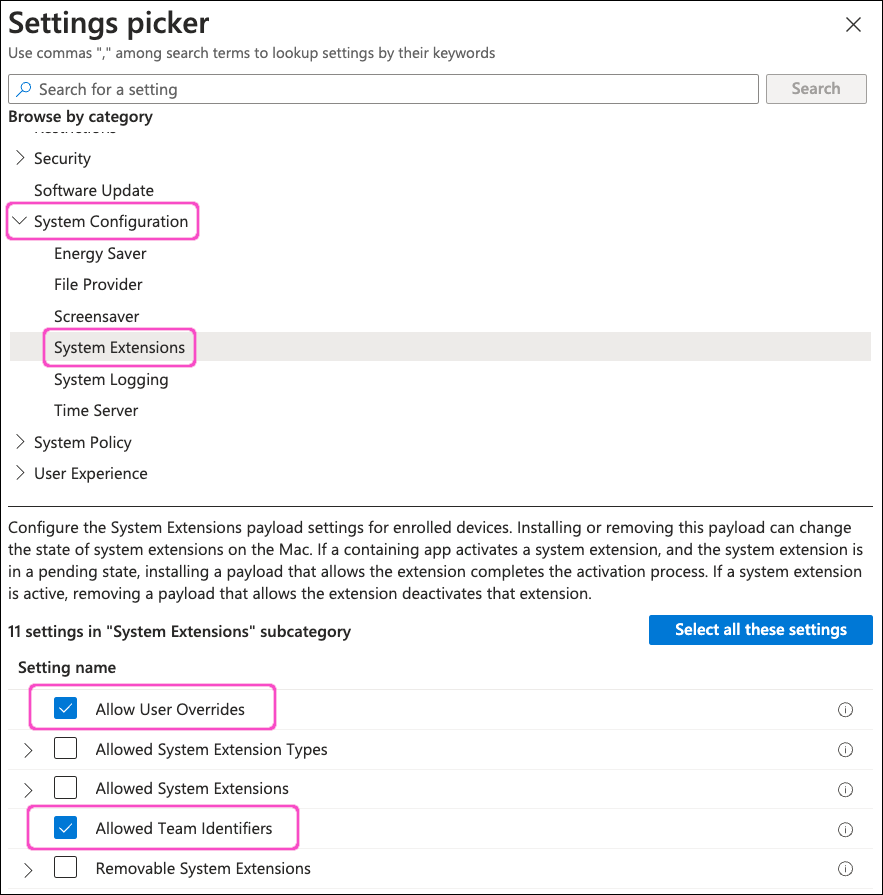The height and width of the screenshot is (895, 883).
Task: Uncheck Allowed Team Identifiers checkbox
Action: [66, 828]
